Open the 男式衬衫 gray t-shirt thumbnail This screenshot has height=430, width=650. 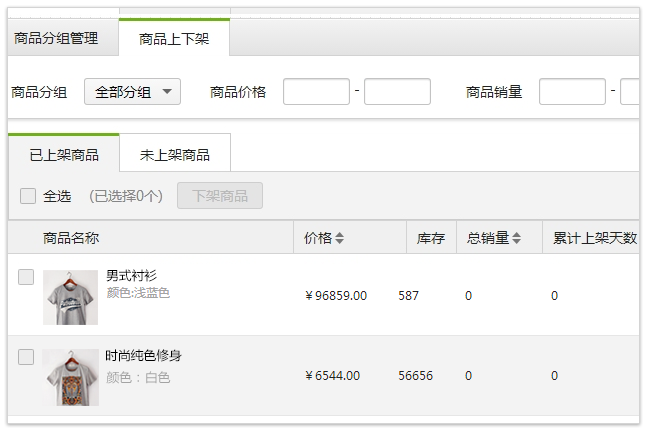coord(70,297)
